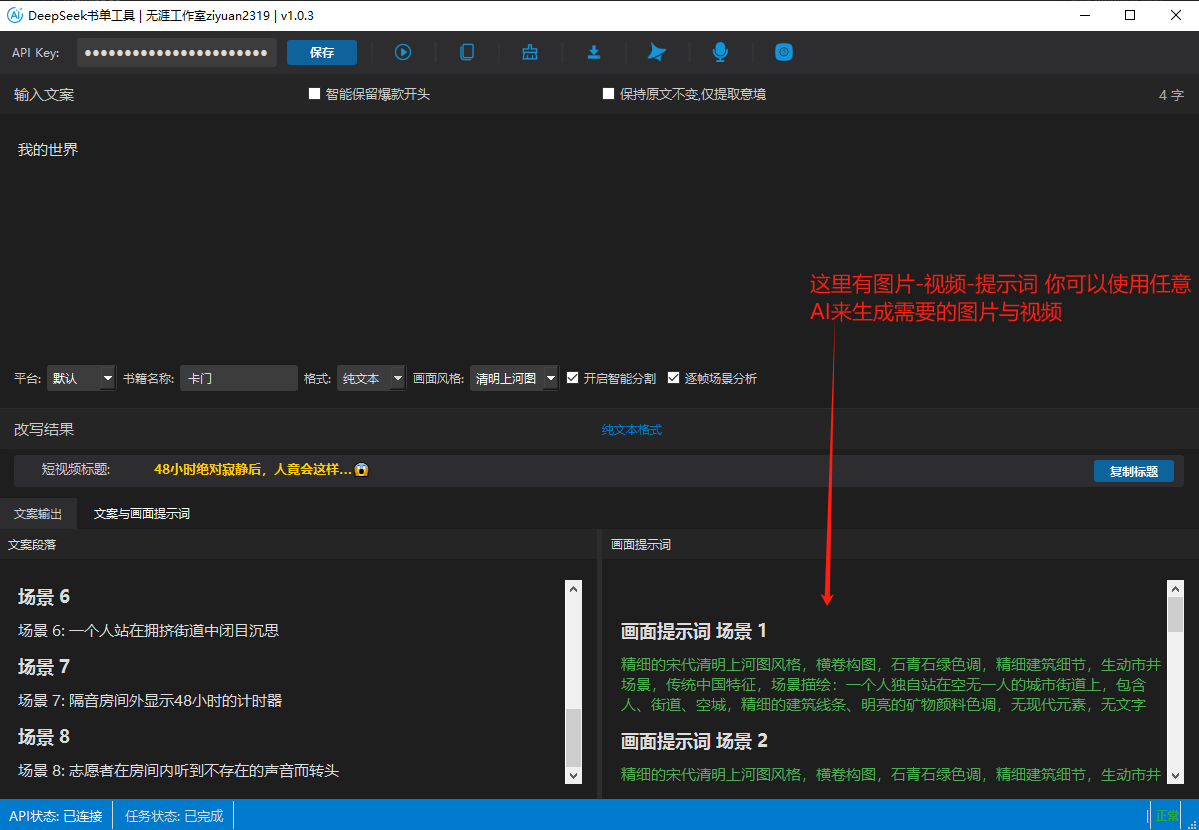
Task: Expand the 格式 format dropdown
Action: 371,378
